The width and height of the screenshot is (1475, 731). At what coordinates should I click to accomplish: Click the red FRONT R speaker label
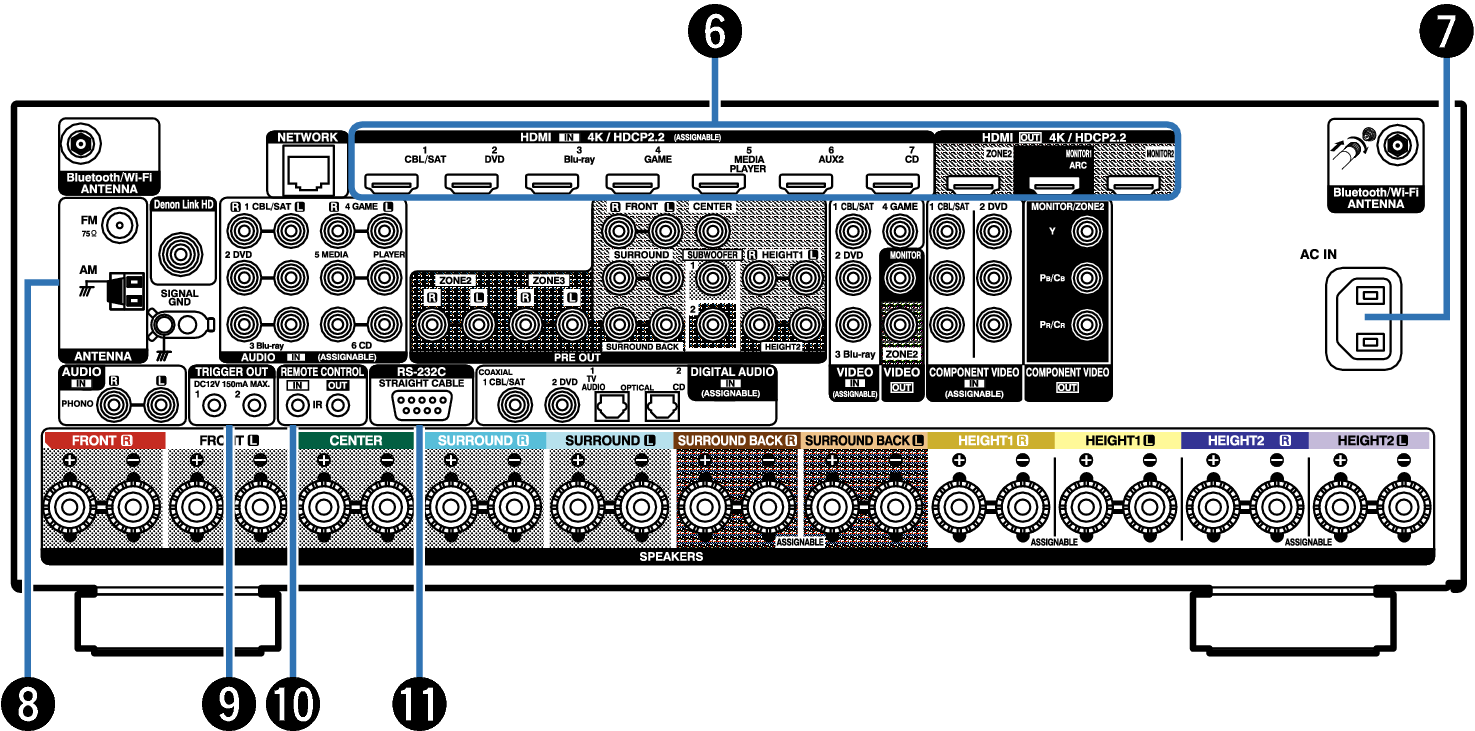(x=102, y=440)
